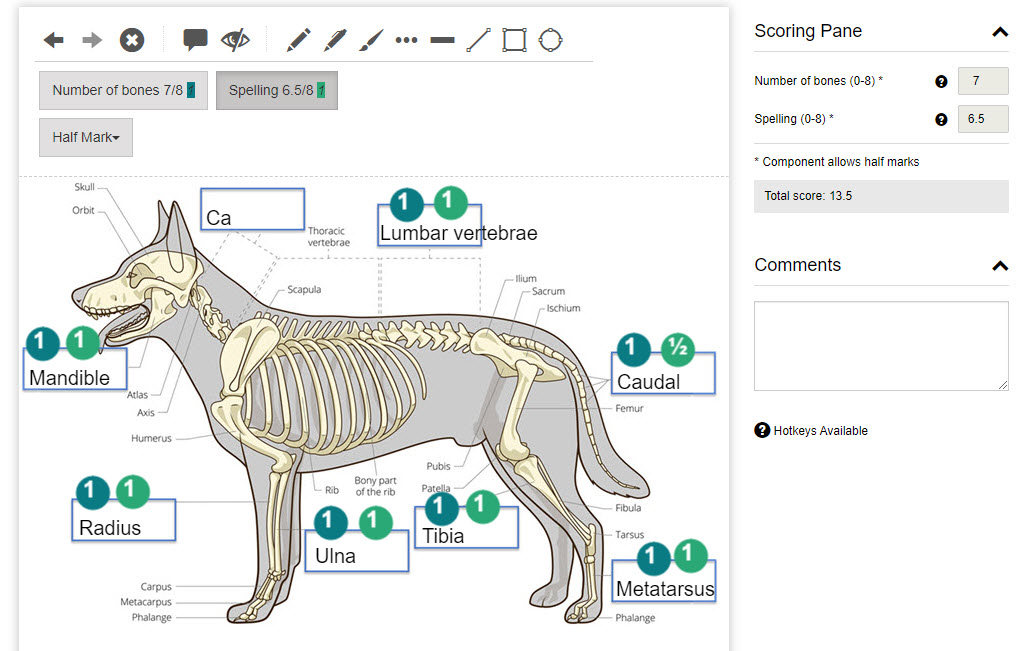This screenshot has width=1033, height=651.
Task: Open the Half Mark dropdown
Action: point(86,137)
